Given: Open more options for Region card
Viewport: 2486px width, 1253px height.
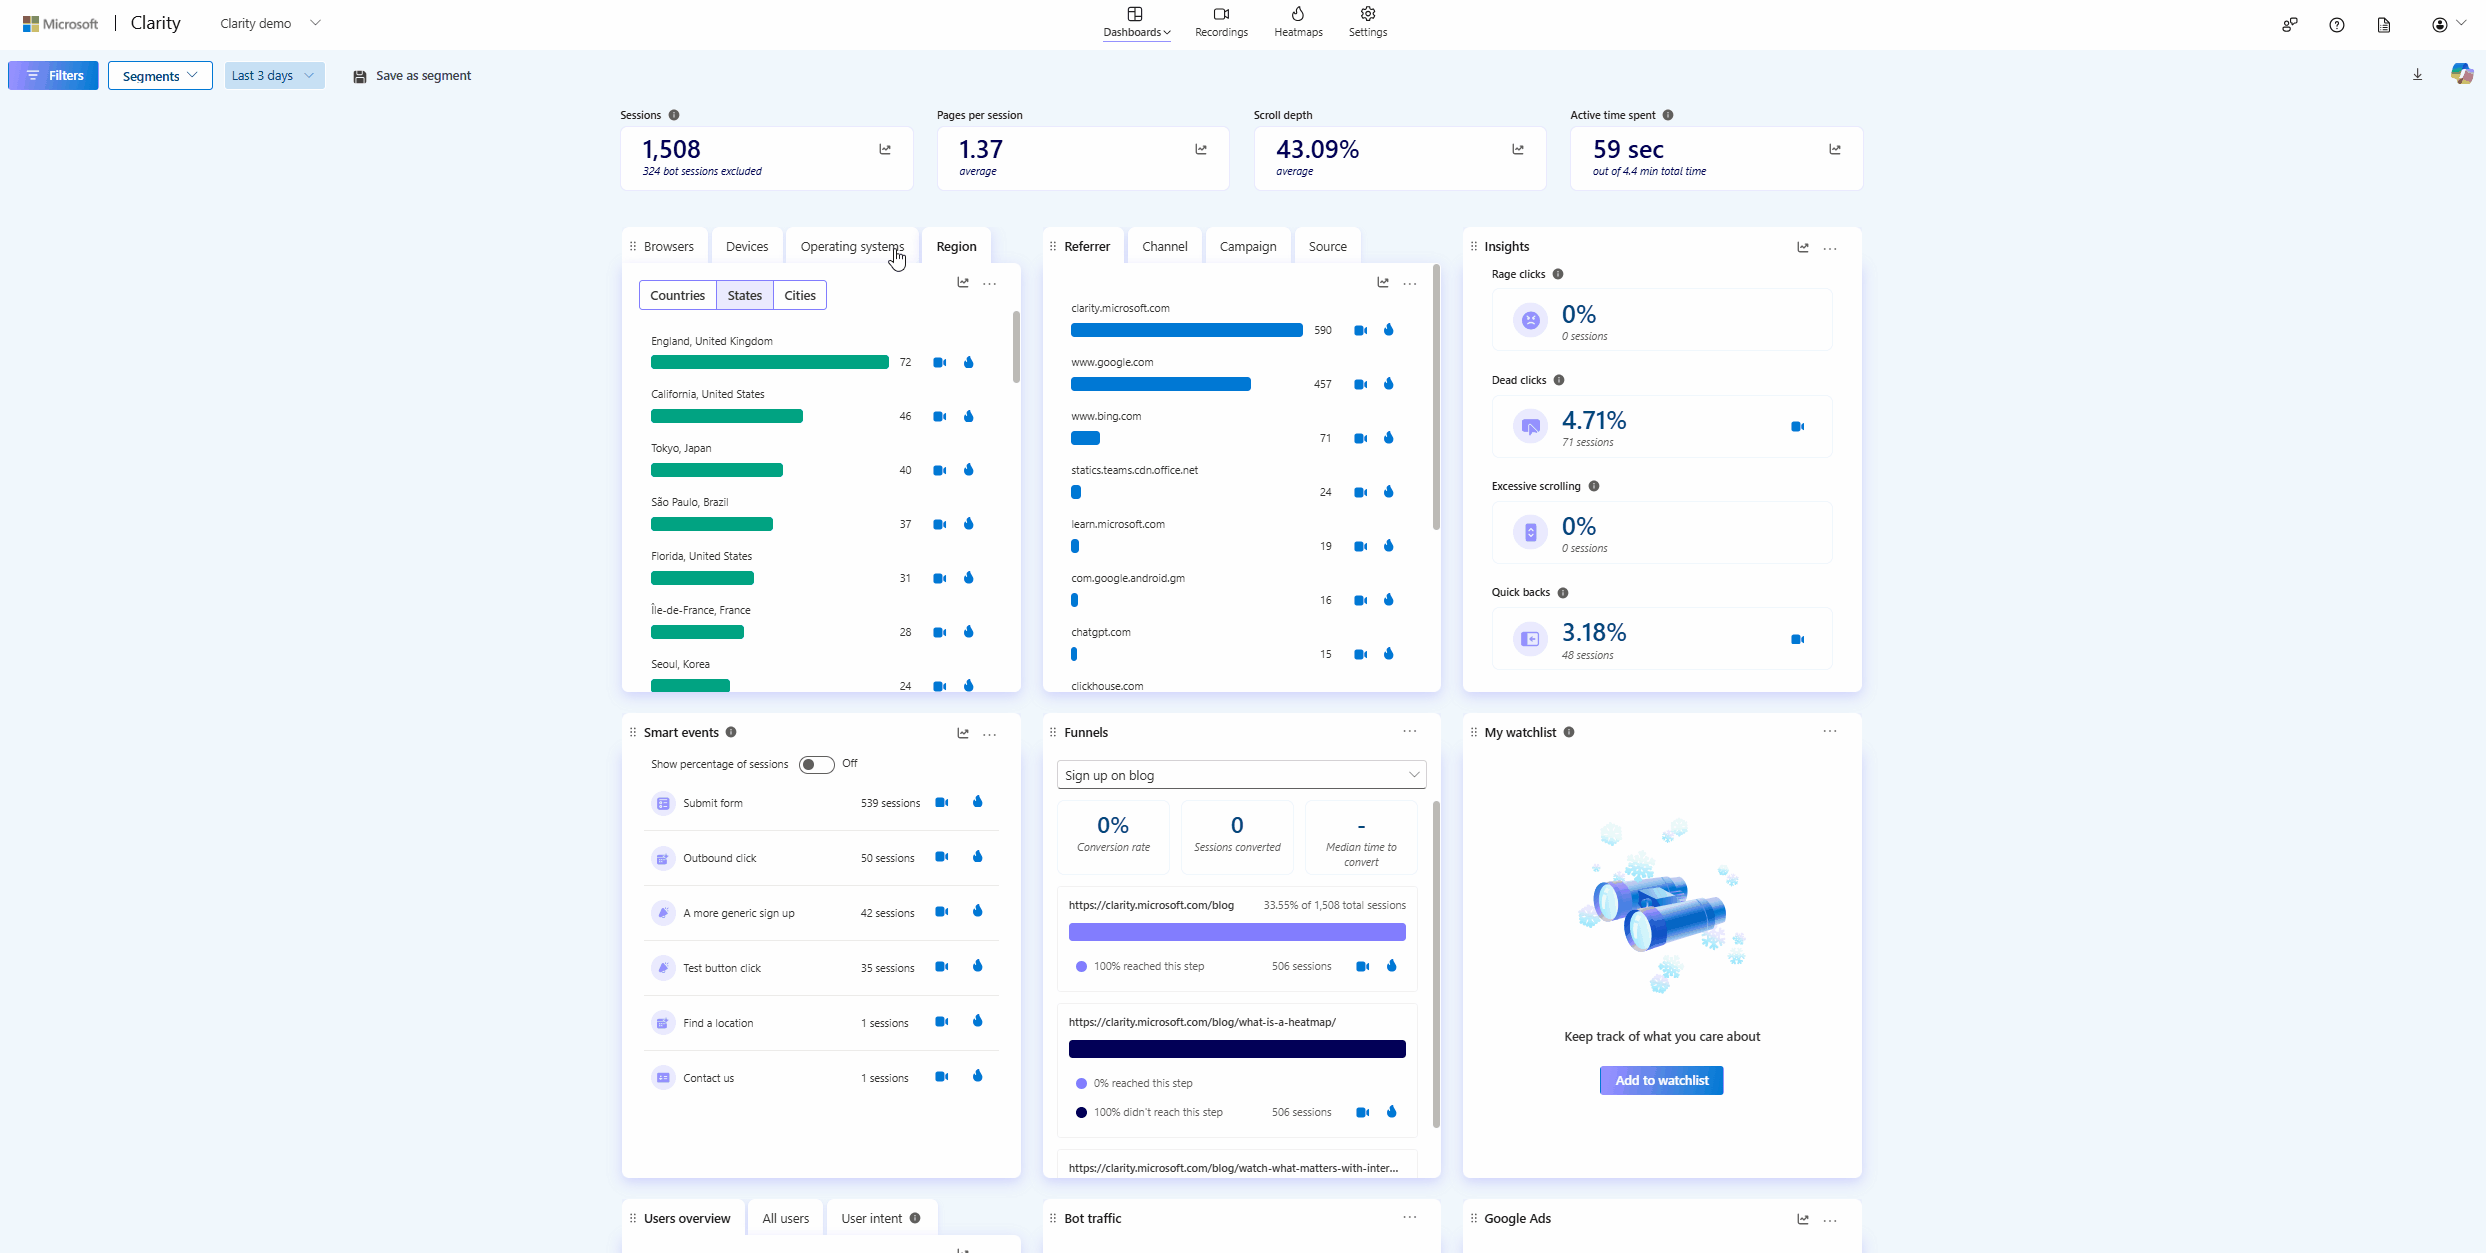Looking at the screenshot, I should pos(990,283).
